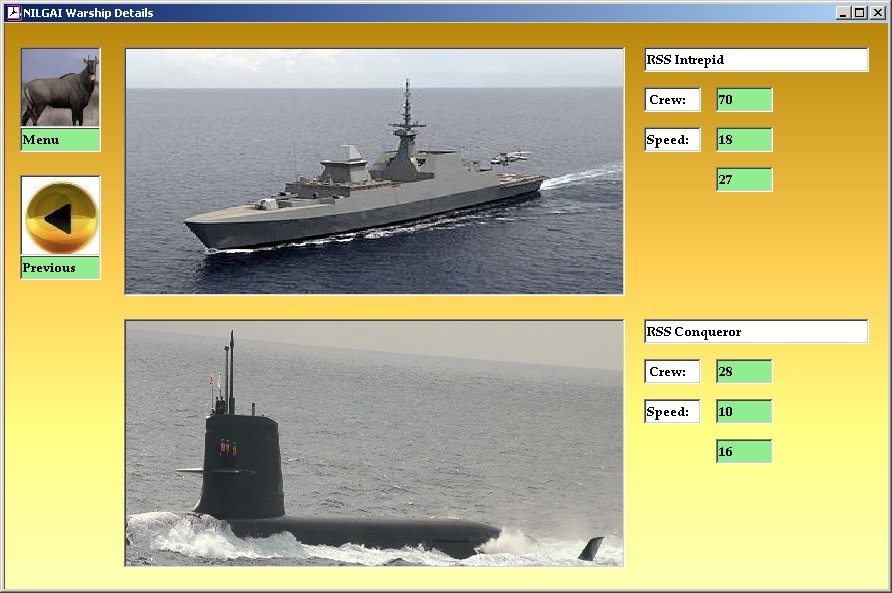Click the Intrepid field showing 27
This screenshot has height=593, width=892.
pyautogui.click(x=744, y=180)
